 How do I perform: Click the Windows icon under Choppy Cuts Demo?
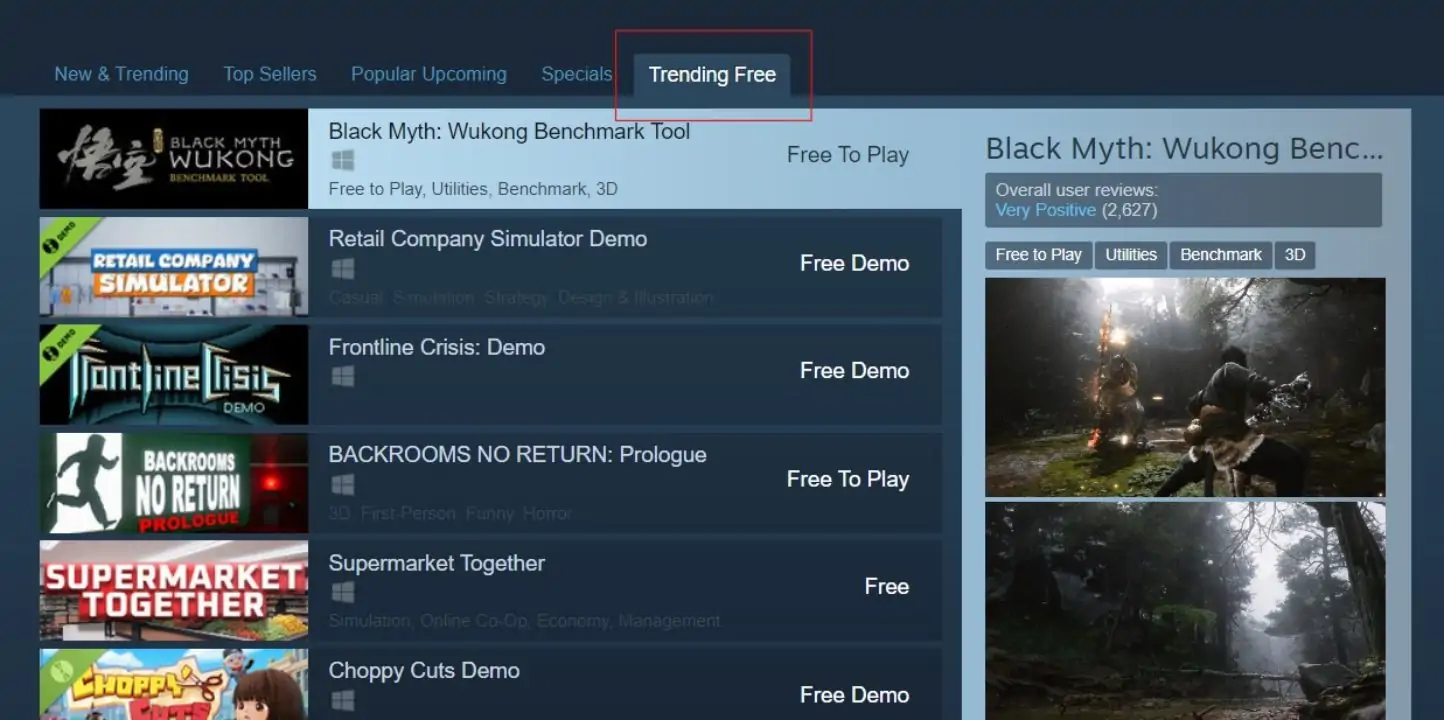[343, 700]
